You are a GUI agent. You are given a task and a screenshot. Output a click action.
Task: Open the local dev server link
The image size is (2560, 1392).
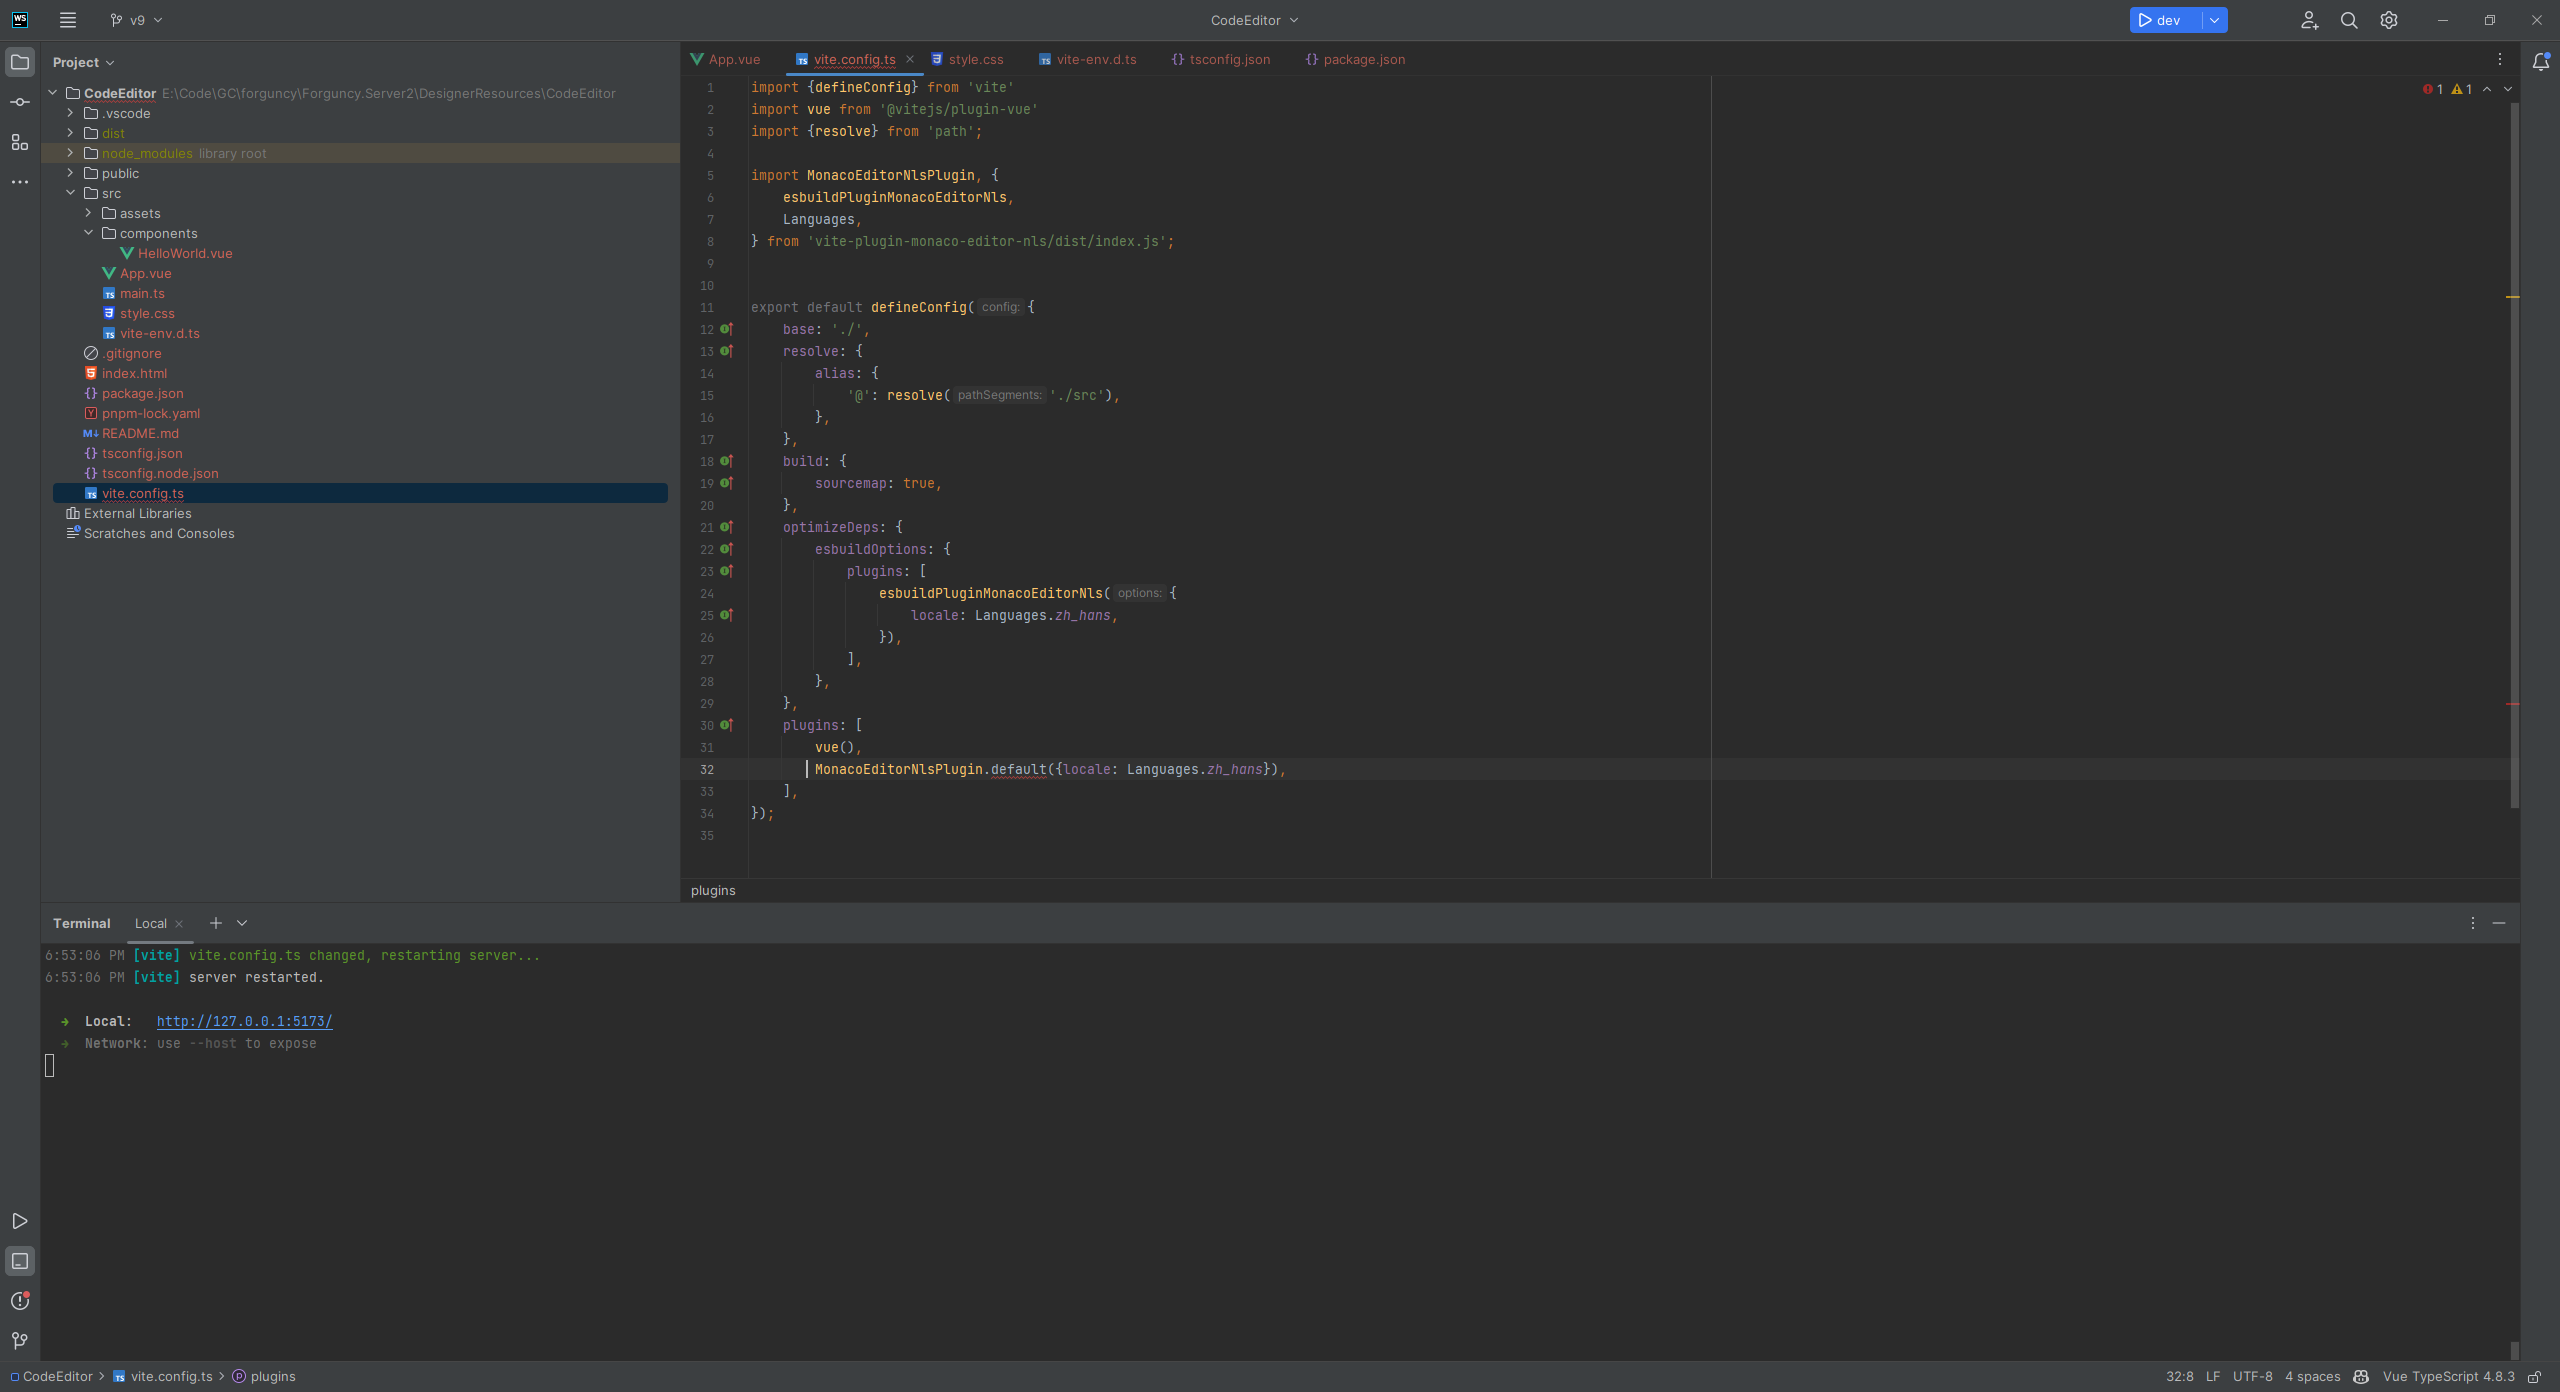pyautogui.click(x=243, y=1021)
